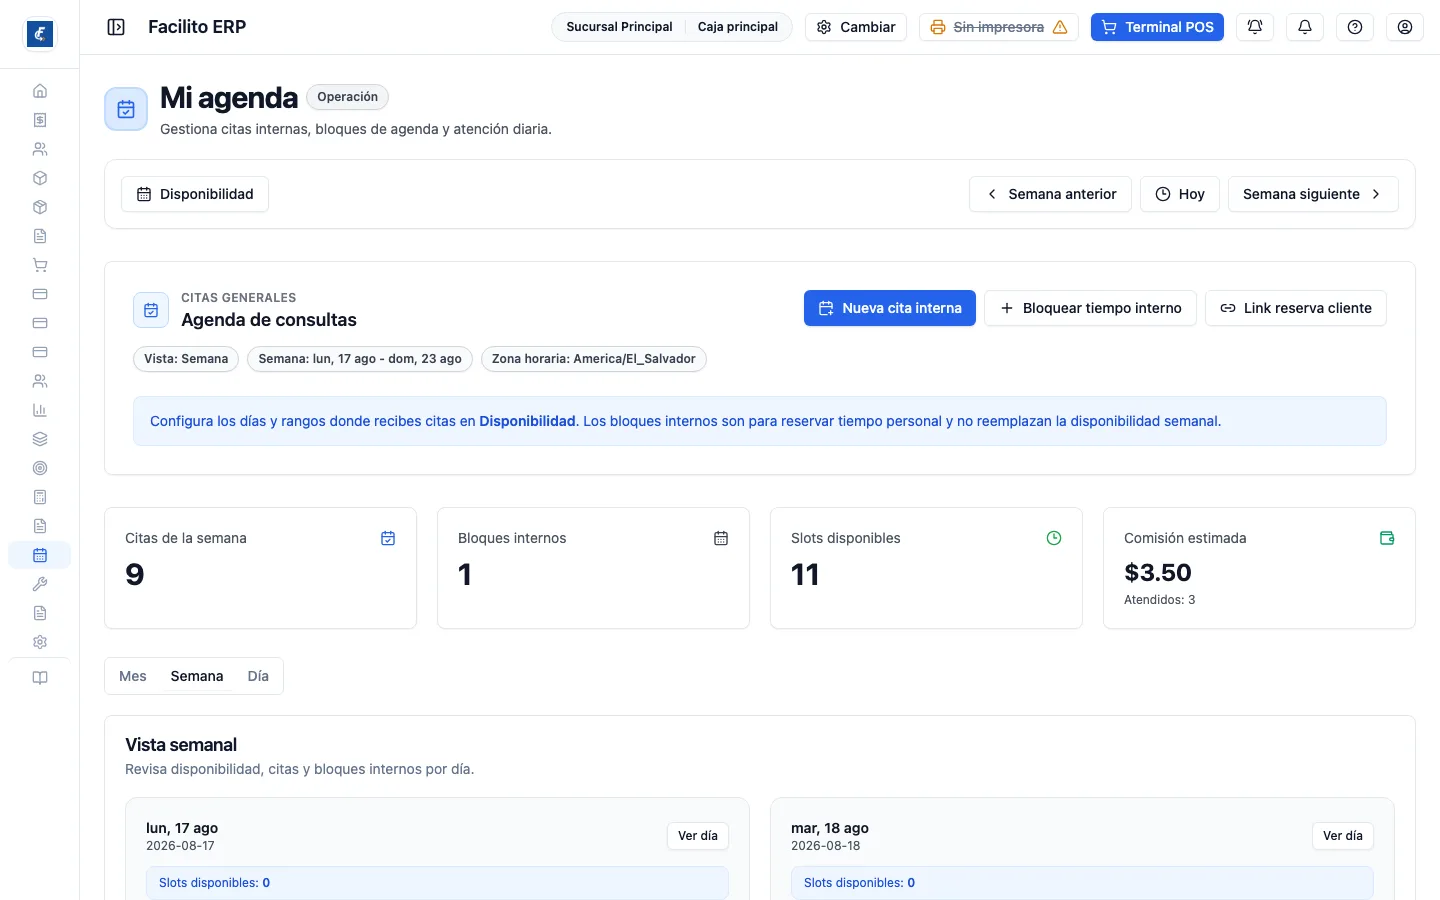The image size is (1440, 900).
Task: Collapse the sidebar with the panel toggle icon
Action: tap(116, 27)
